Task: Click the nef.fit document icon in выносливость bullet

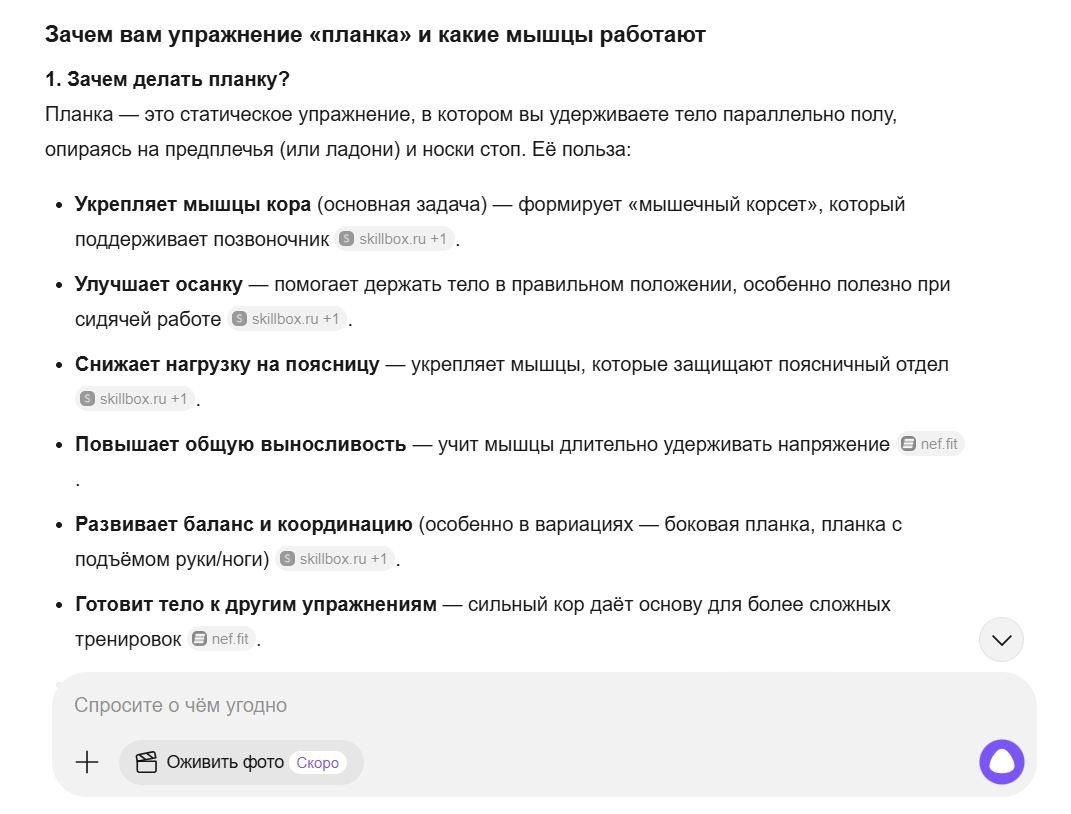Action: pos(906,443)
